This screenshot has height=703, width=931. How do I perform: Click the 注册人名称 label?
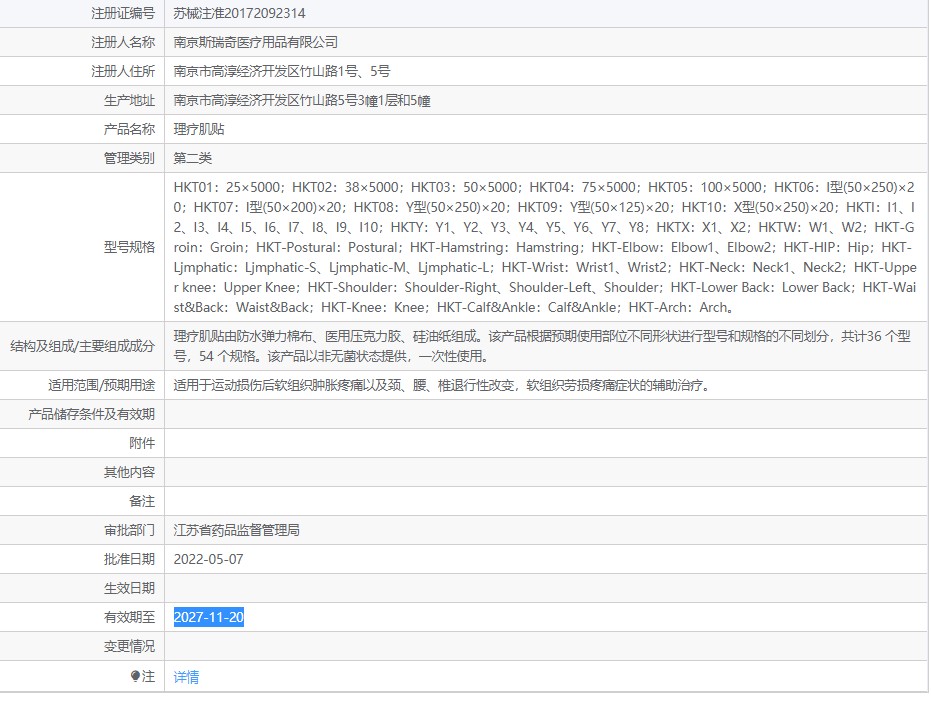[123, 42]
